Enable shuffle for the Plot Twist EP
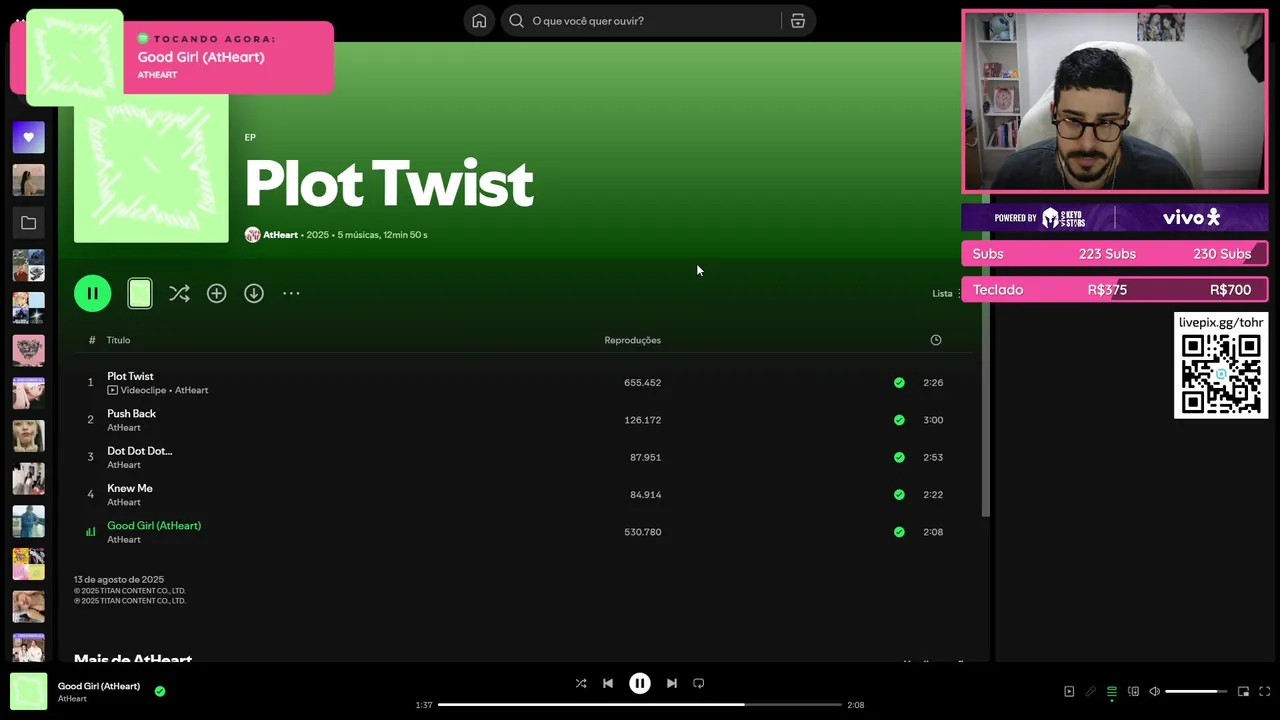The height and width of the screenshot is (720, 1280). (179, 293)
